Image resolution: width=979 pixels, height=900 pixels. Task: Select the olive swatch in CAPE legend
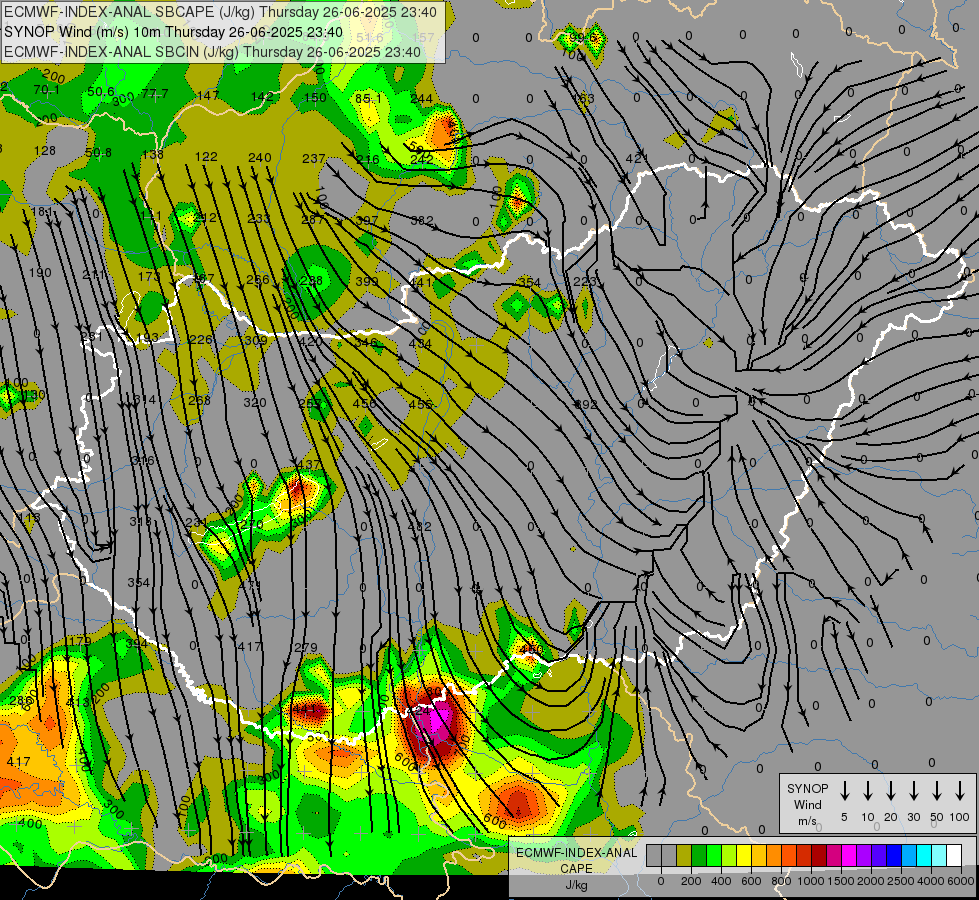tap(684, 855)
